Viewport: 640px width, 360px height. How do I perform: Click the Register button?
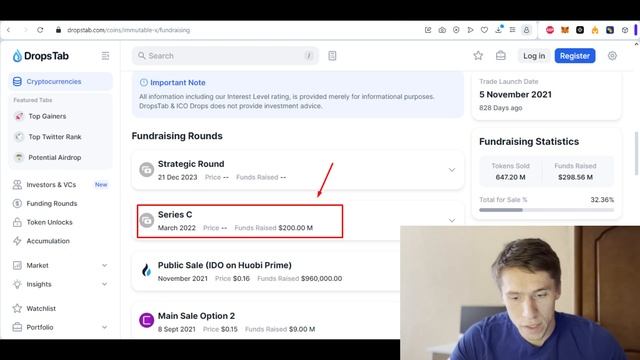575,56
